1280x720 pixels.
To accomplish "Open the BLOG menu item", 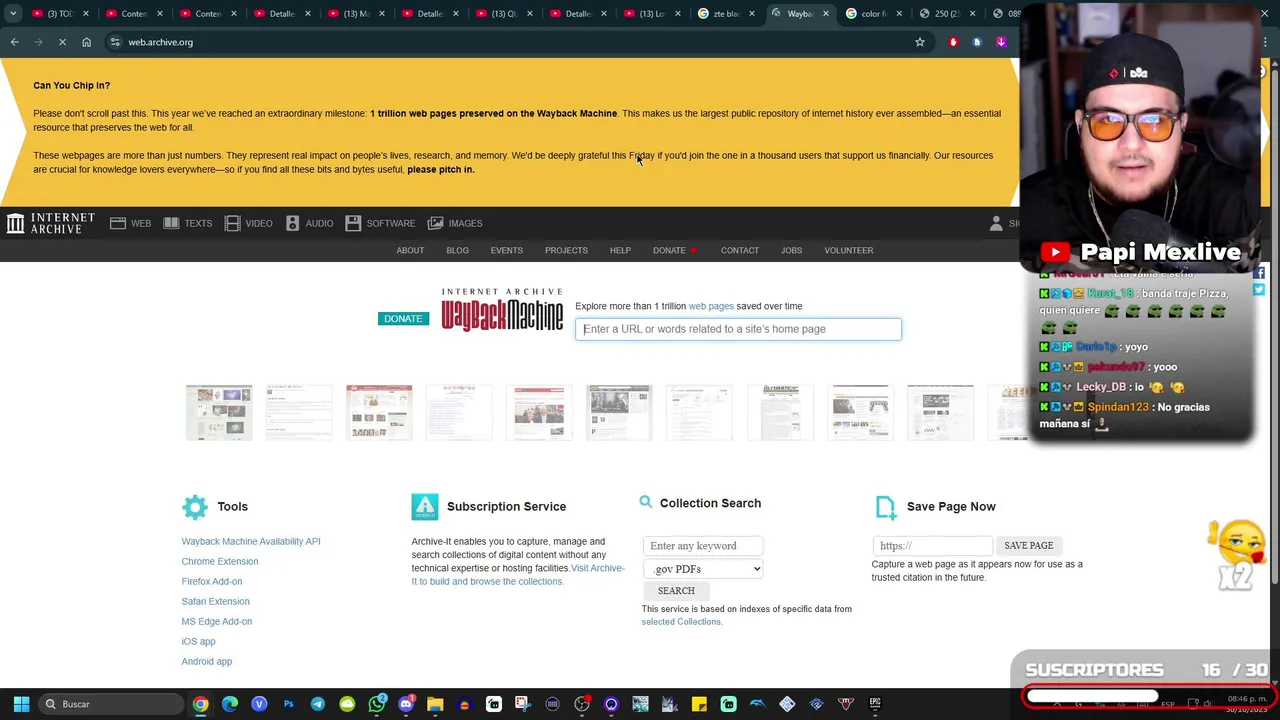I will (x=457, y=250).
